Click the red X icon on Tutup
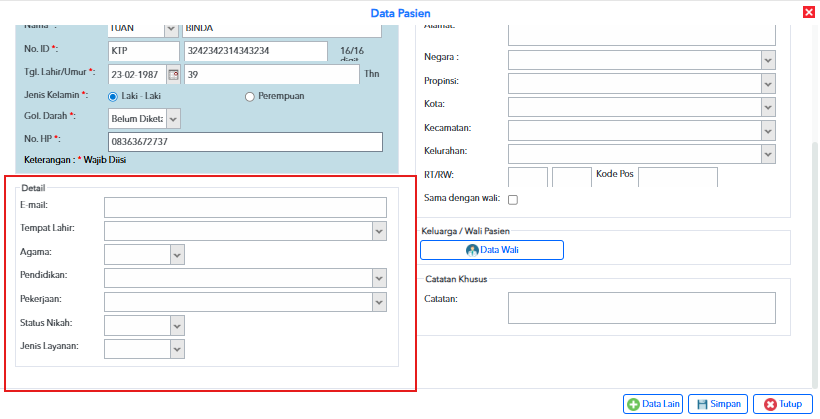Image resolution: width=820 pixels, height=419 pixels. coord(770,404)
